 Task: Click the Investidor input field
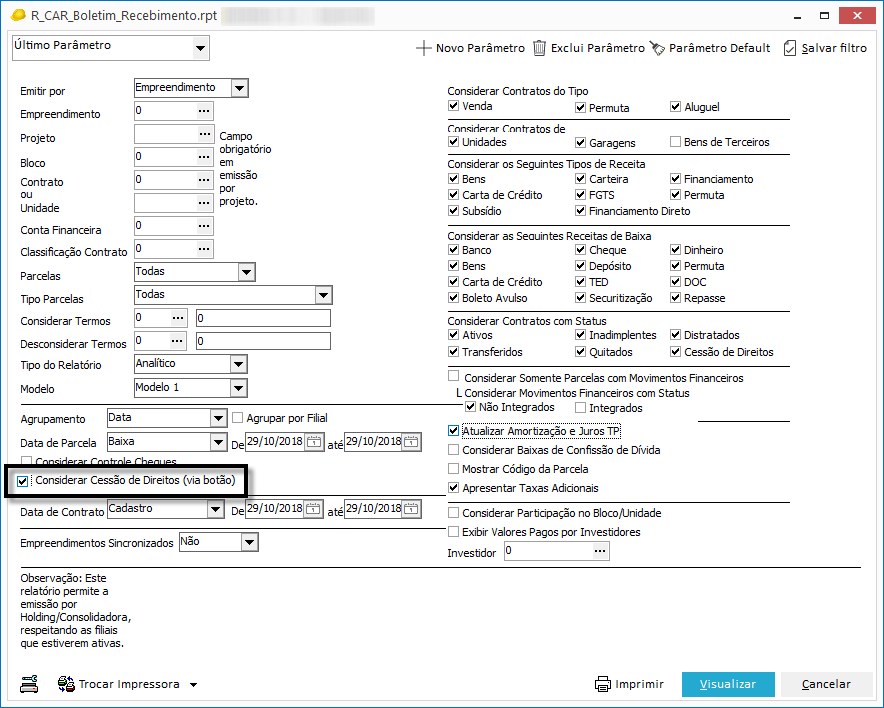[x=549, y=551]
